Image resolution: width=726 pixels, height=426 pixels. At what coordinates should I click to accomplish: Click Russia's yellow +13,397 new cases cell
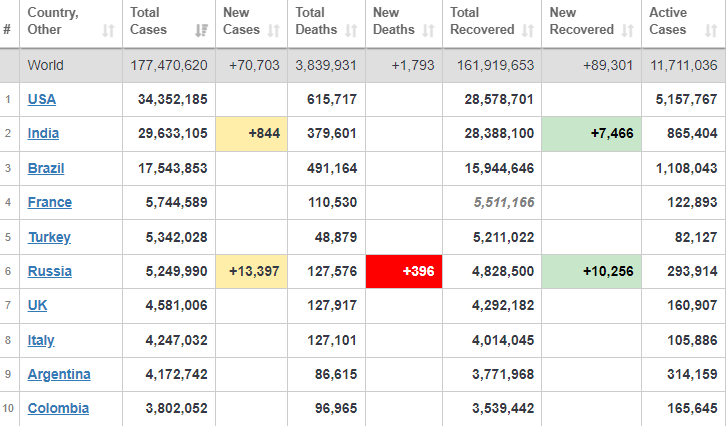click(x=251, y=271)
